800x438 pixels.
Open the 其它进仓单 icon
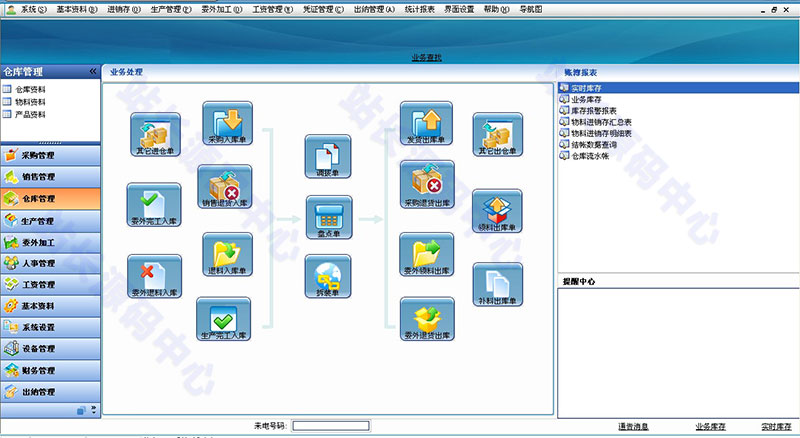[155, 134]
